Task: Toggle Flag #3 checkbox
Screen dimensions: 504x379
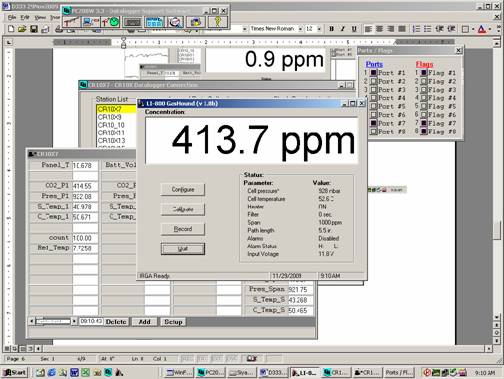Action: coord(424,89)
